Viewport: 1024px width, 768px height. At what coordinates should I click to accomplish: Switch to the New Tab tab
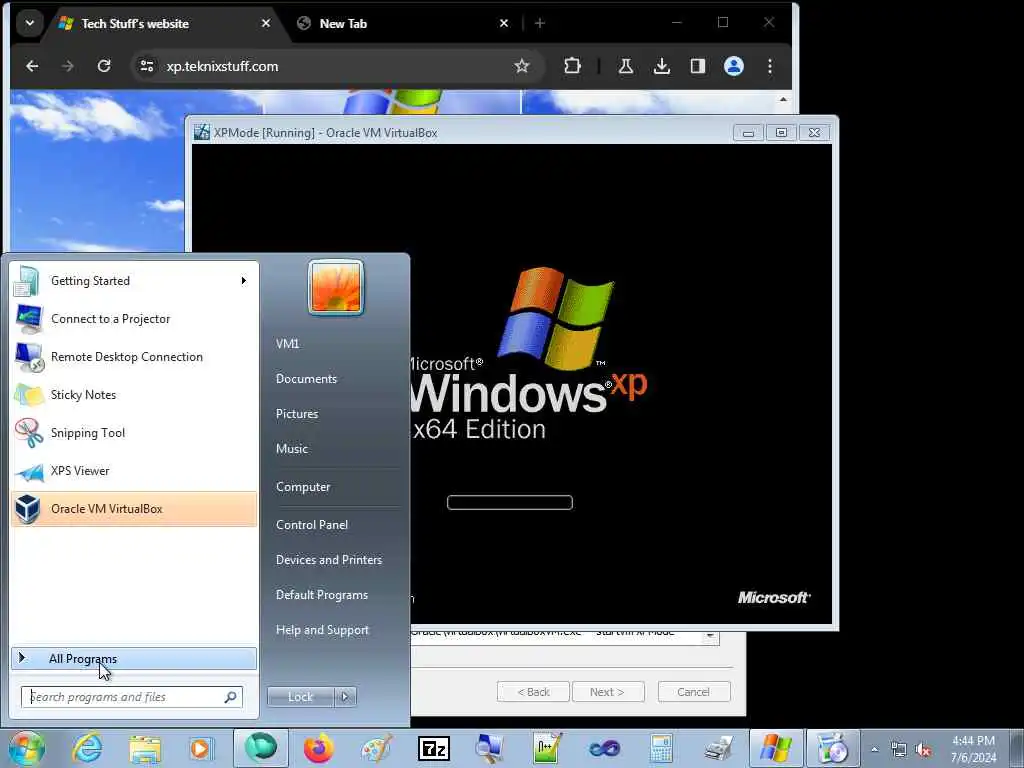pos(343,24)
